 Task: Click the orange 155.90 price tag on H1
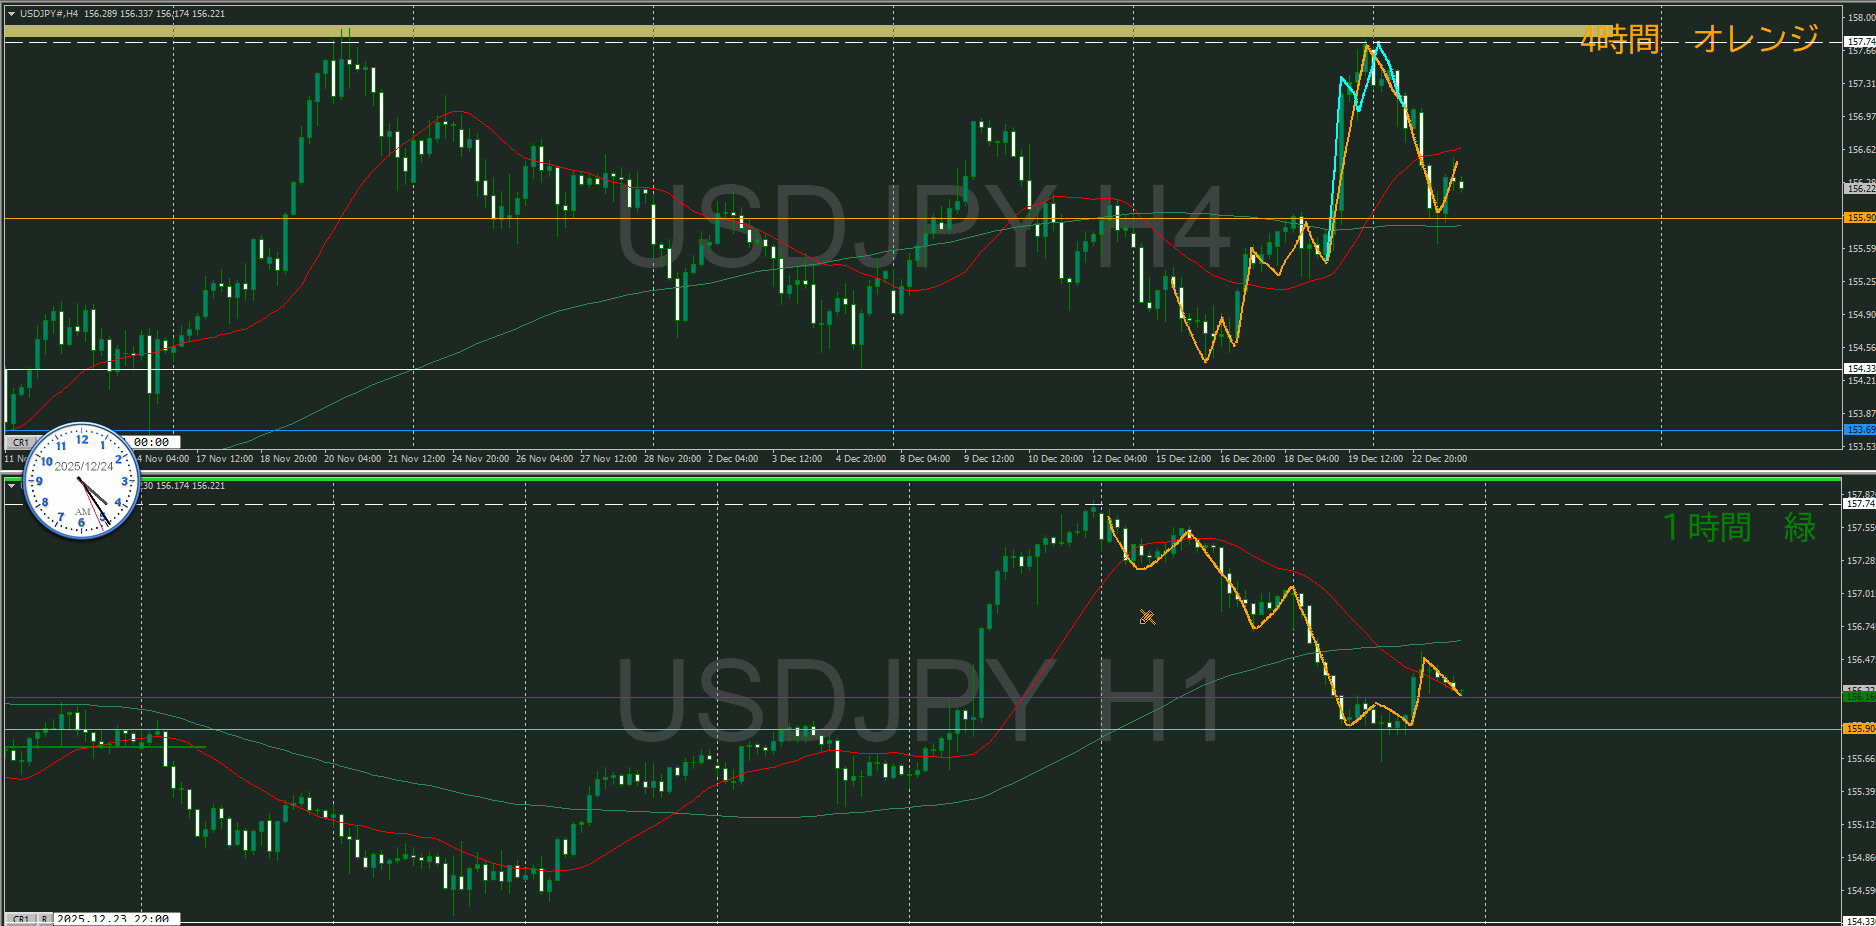(1859, 729)
